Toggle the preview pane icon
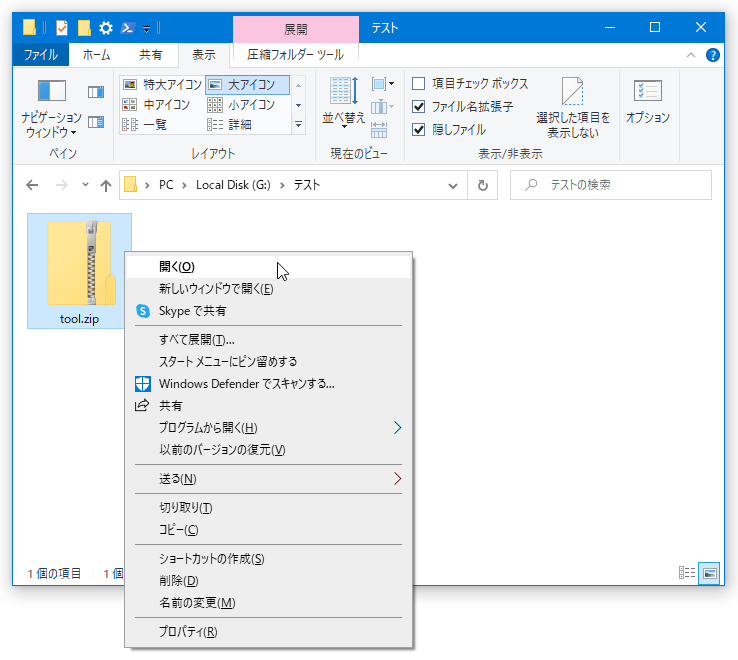The height and width of the screenshot is (660, 738). (x=96, y=92)
